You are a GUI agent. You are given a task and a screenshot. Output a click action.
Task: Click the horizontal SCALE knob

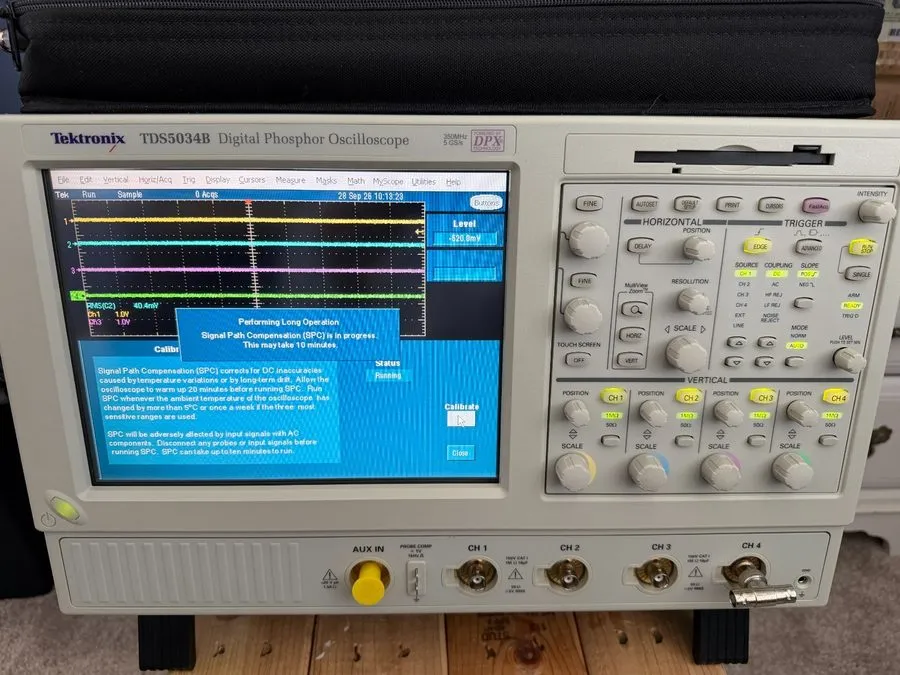point(685,354)
